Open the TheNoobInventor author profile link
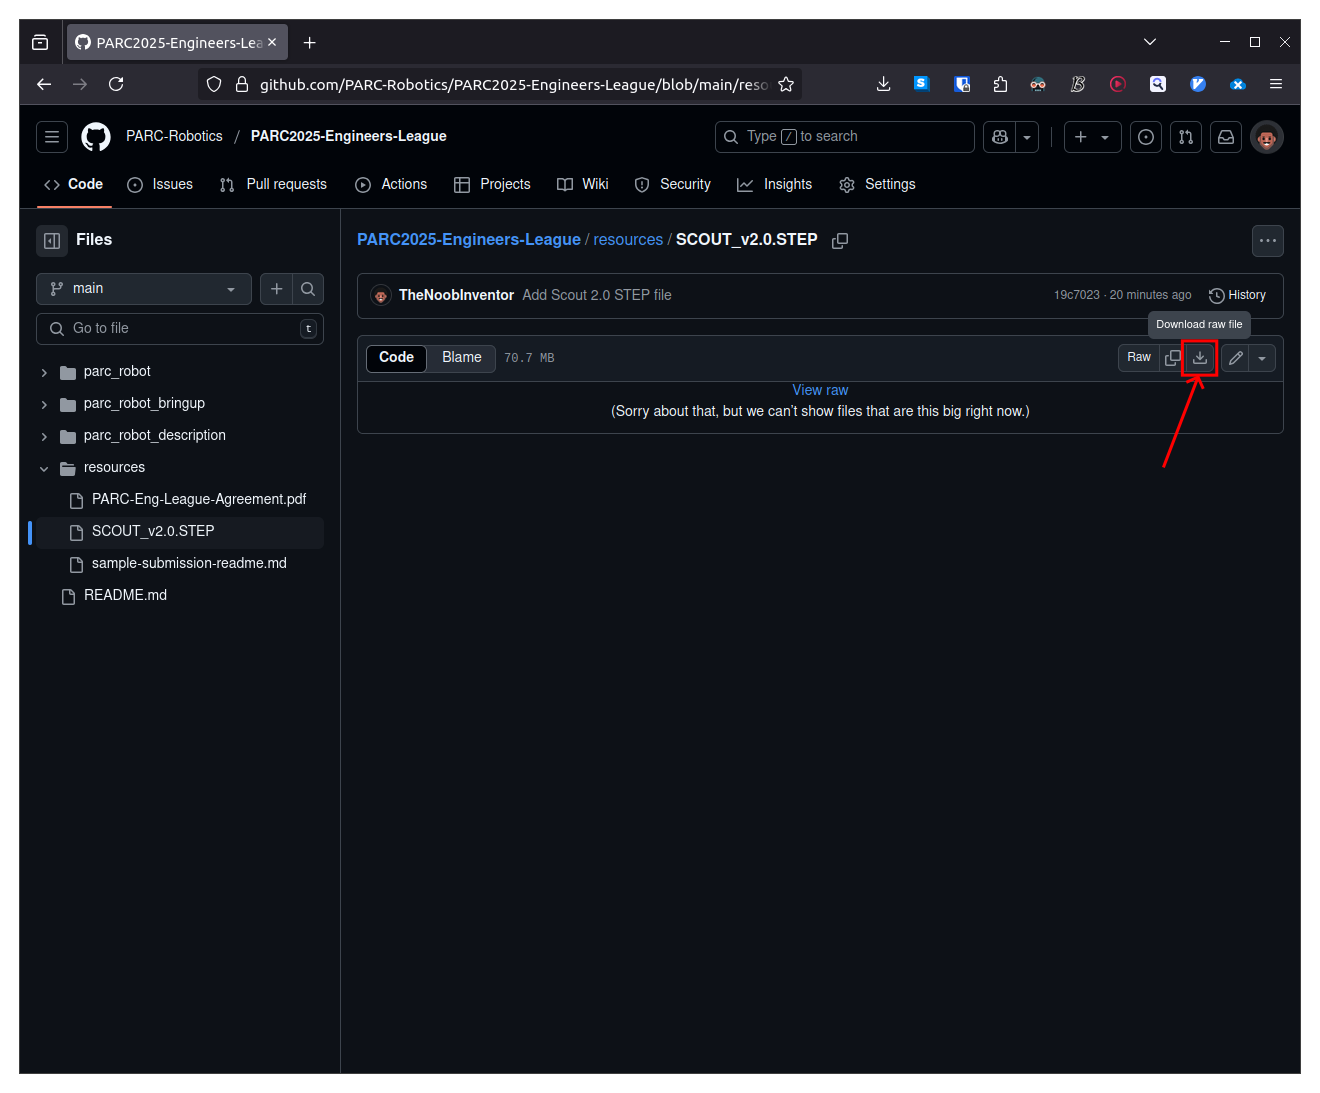The height and width of the screenshot is (1093, 1320). pyautogui.click(x=456, y=295)
